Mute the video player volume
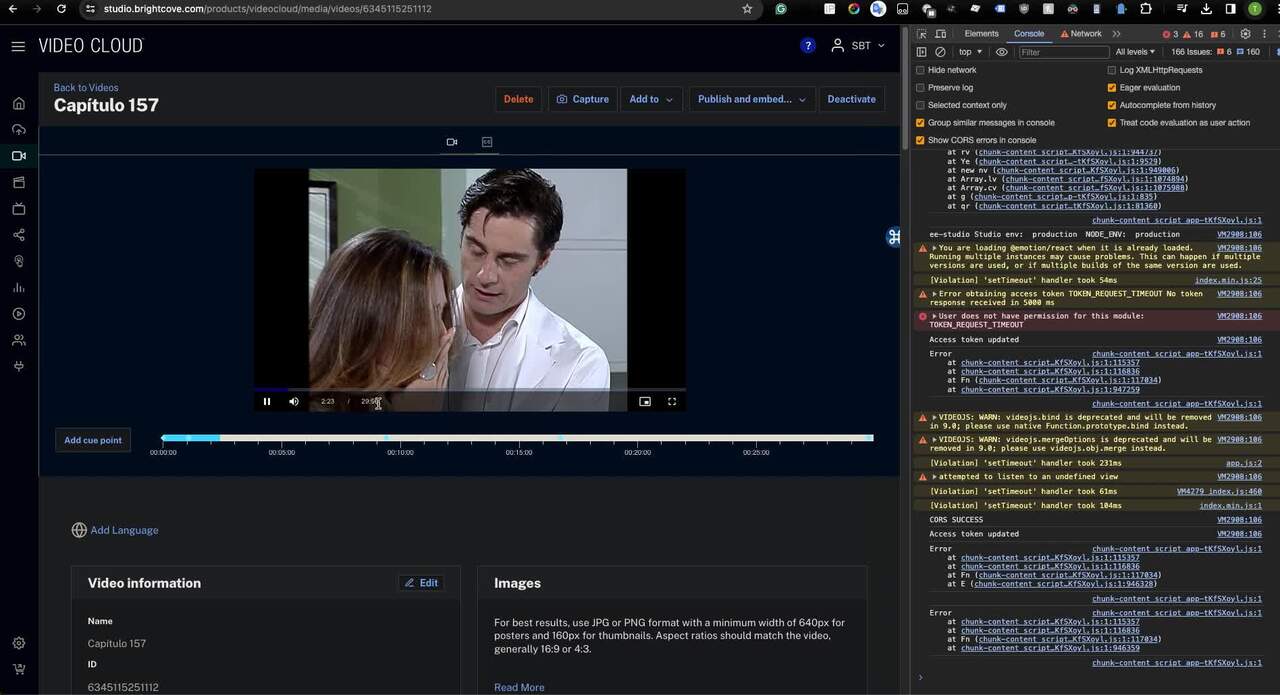The height and width of the screenshot is (695, 1280). [294, 402]
